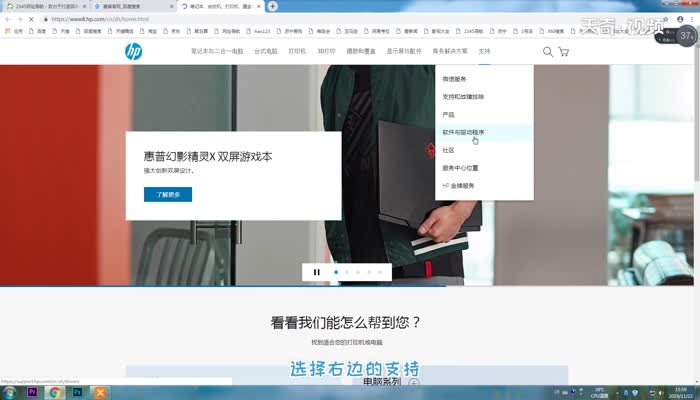The image size is (700, 400).
Task: Open 打印机 navigation menu
Action: coord(297,51)
